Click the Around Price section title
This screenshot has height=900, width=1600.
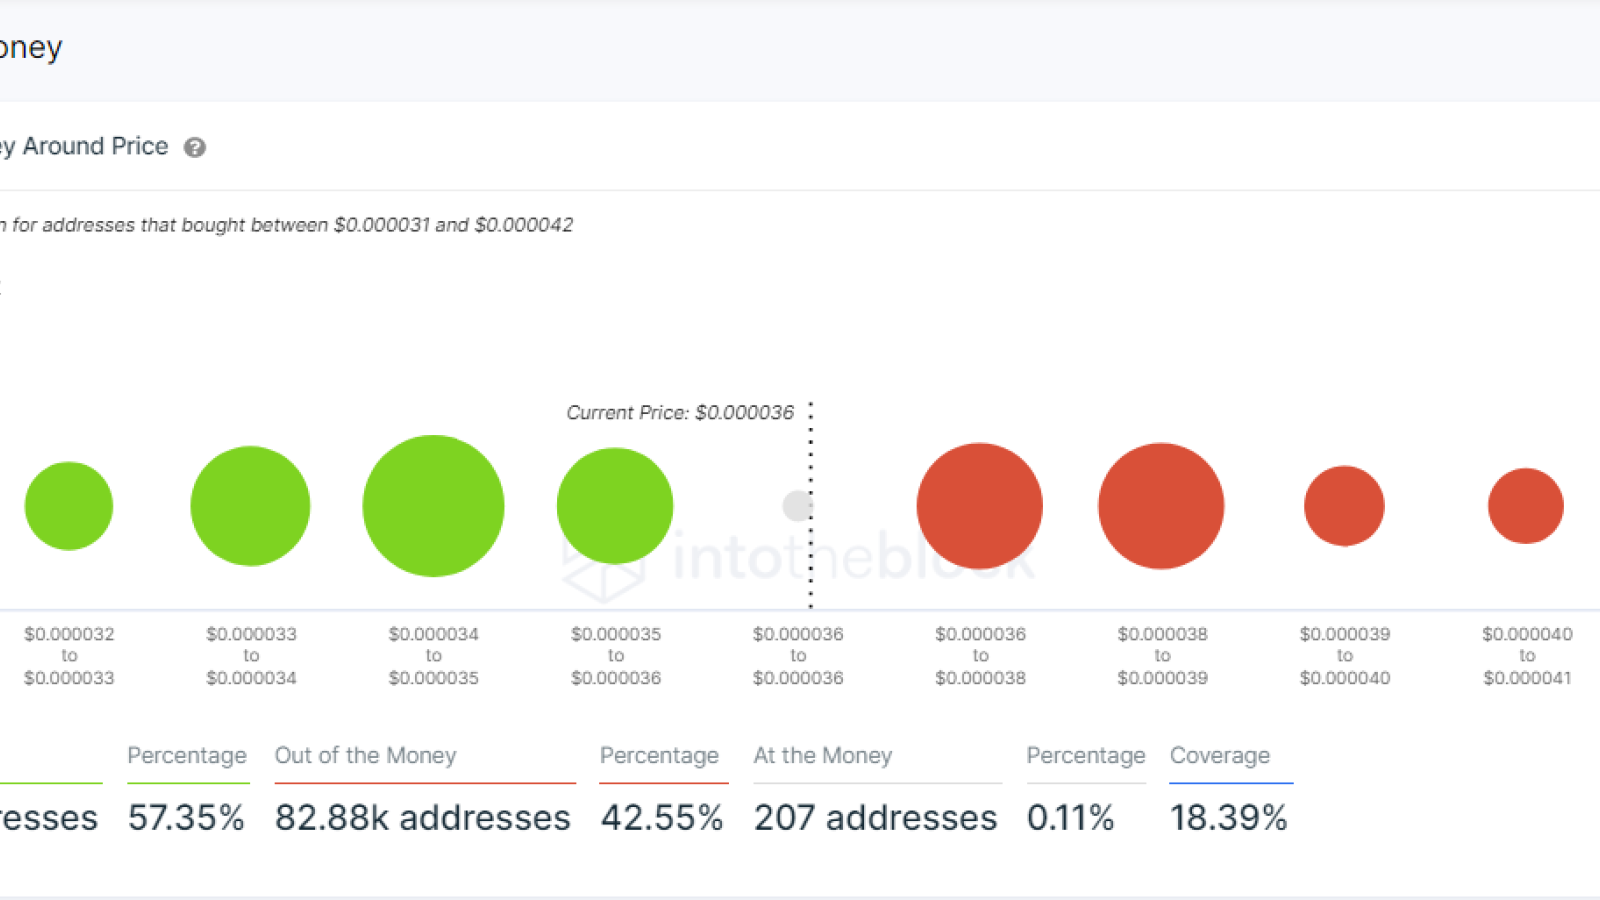click(84, 147)
